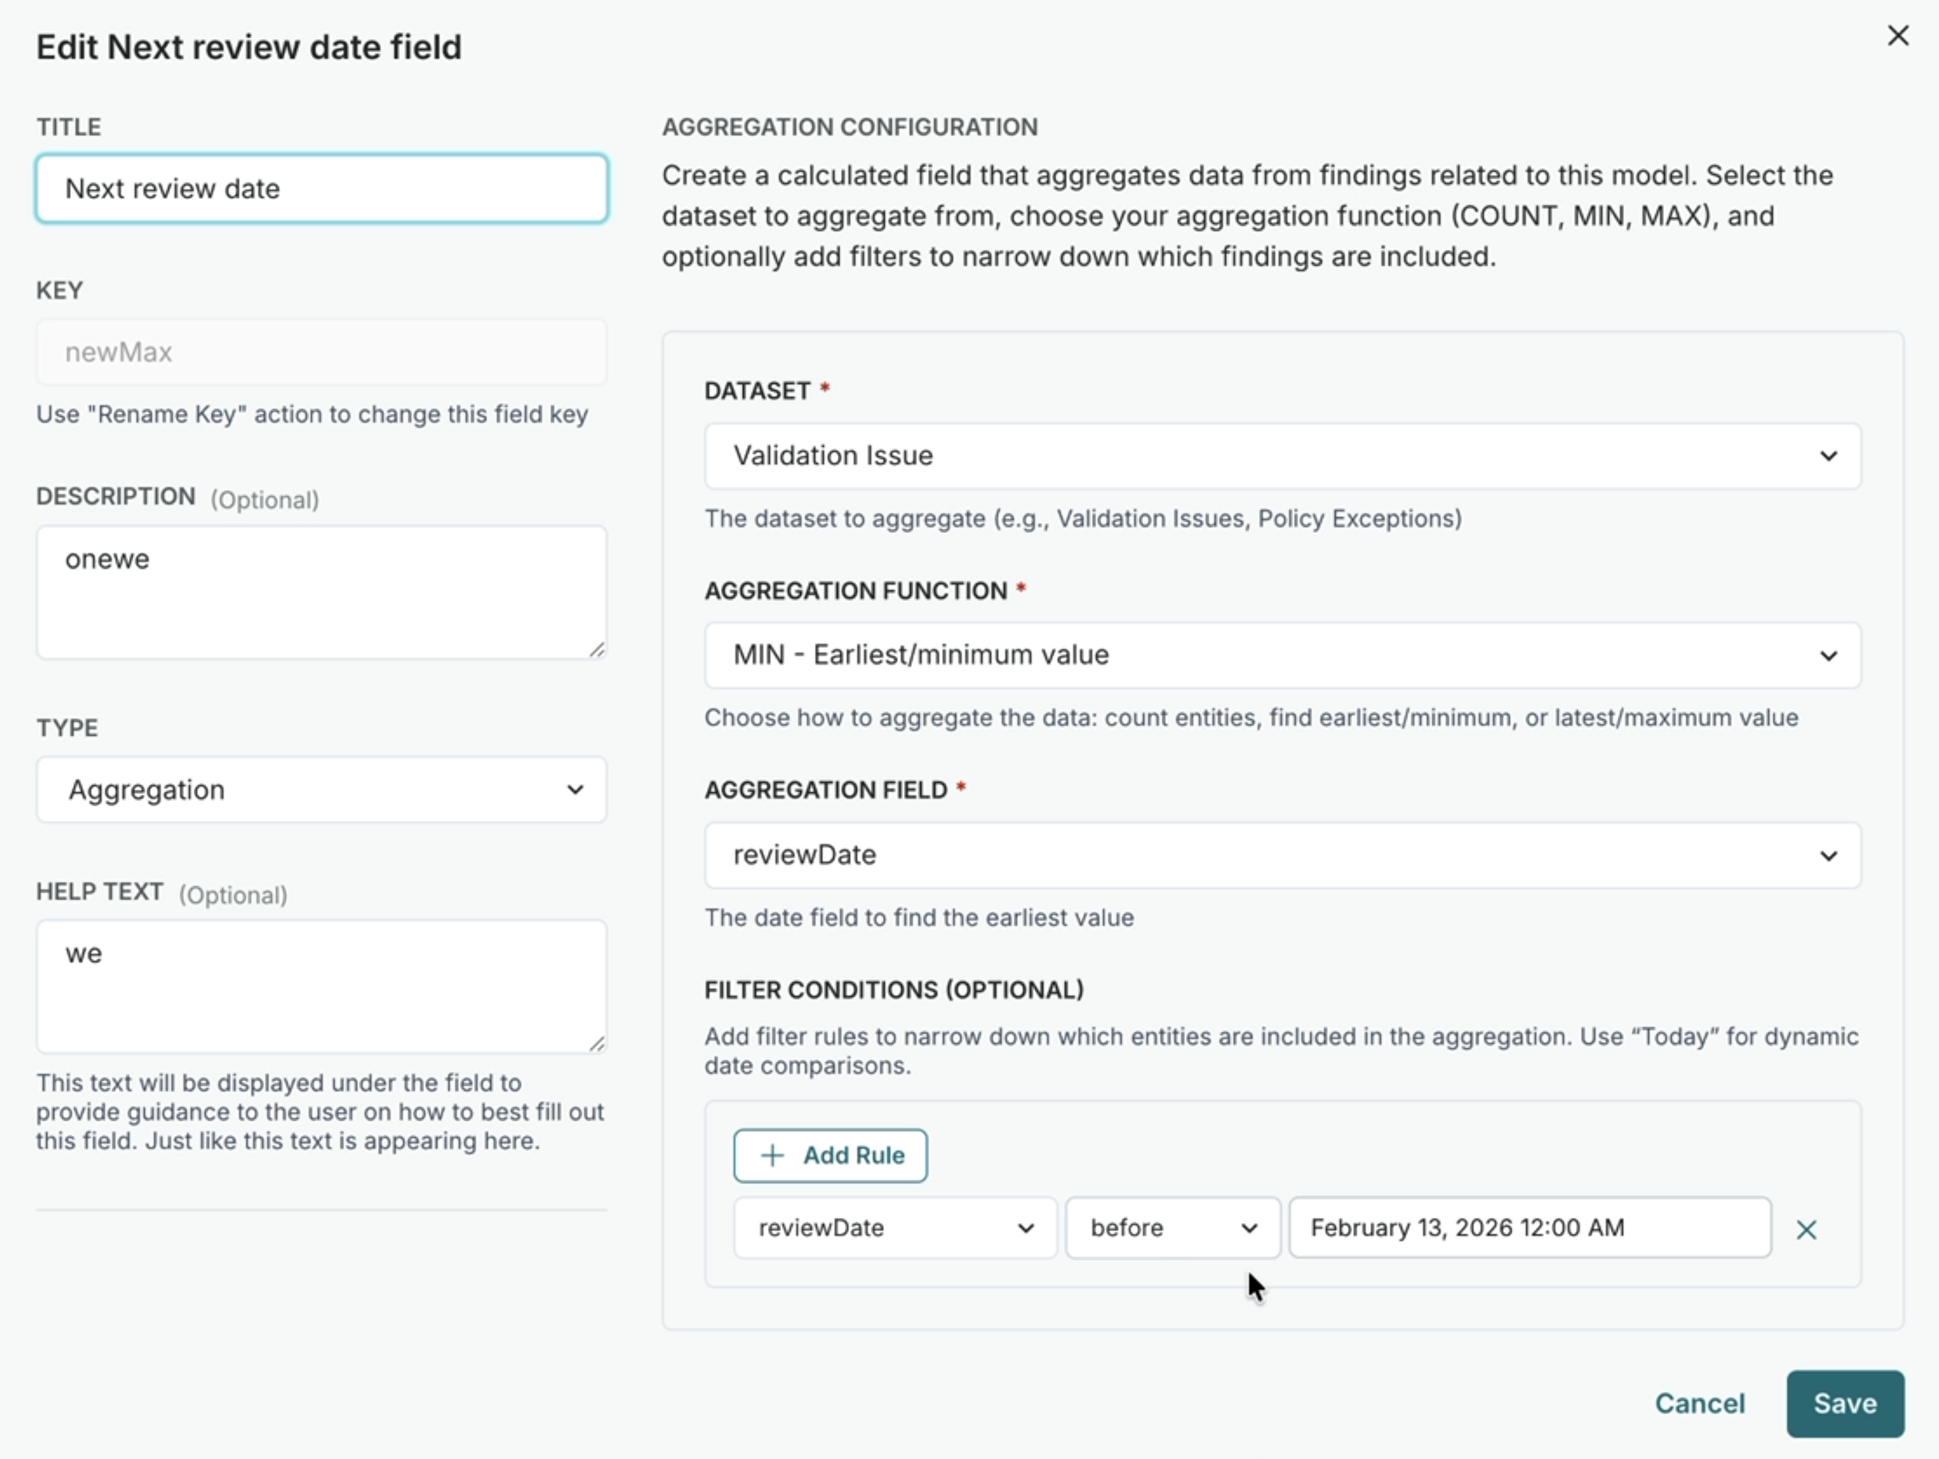Click the filter date value field
Viewport: 1939px width, 1459px height.
[1528, 1228]
